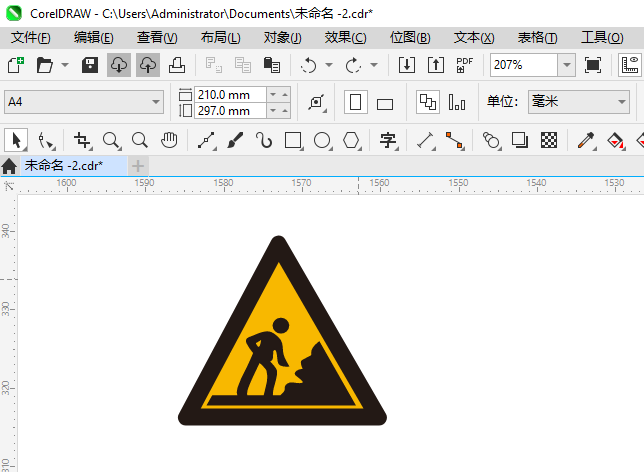The width and height of the screenshot is (644, 472).
Task: Open the 文件(F) menu
Action: (x=30, y=37)
